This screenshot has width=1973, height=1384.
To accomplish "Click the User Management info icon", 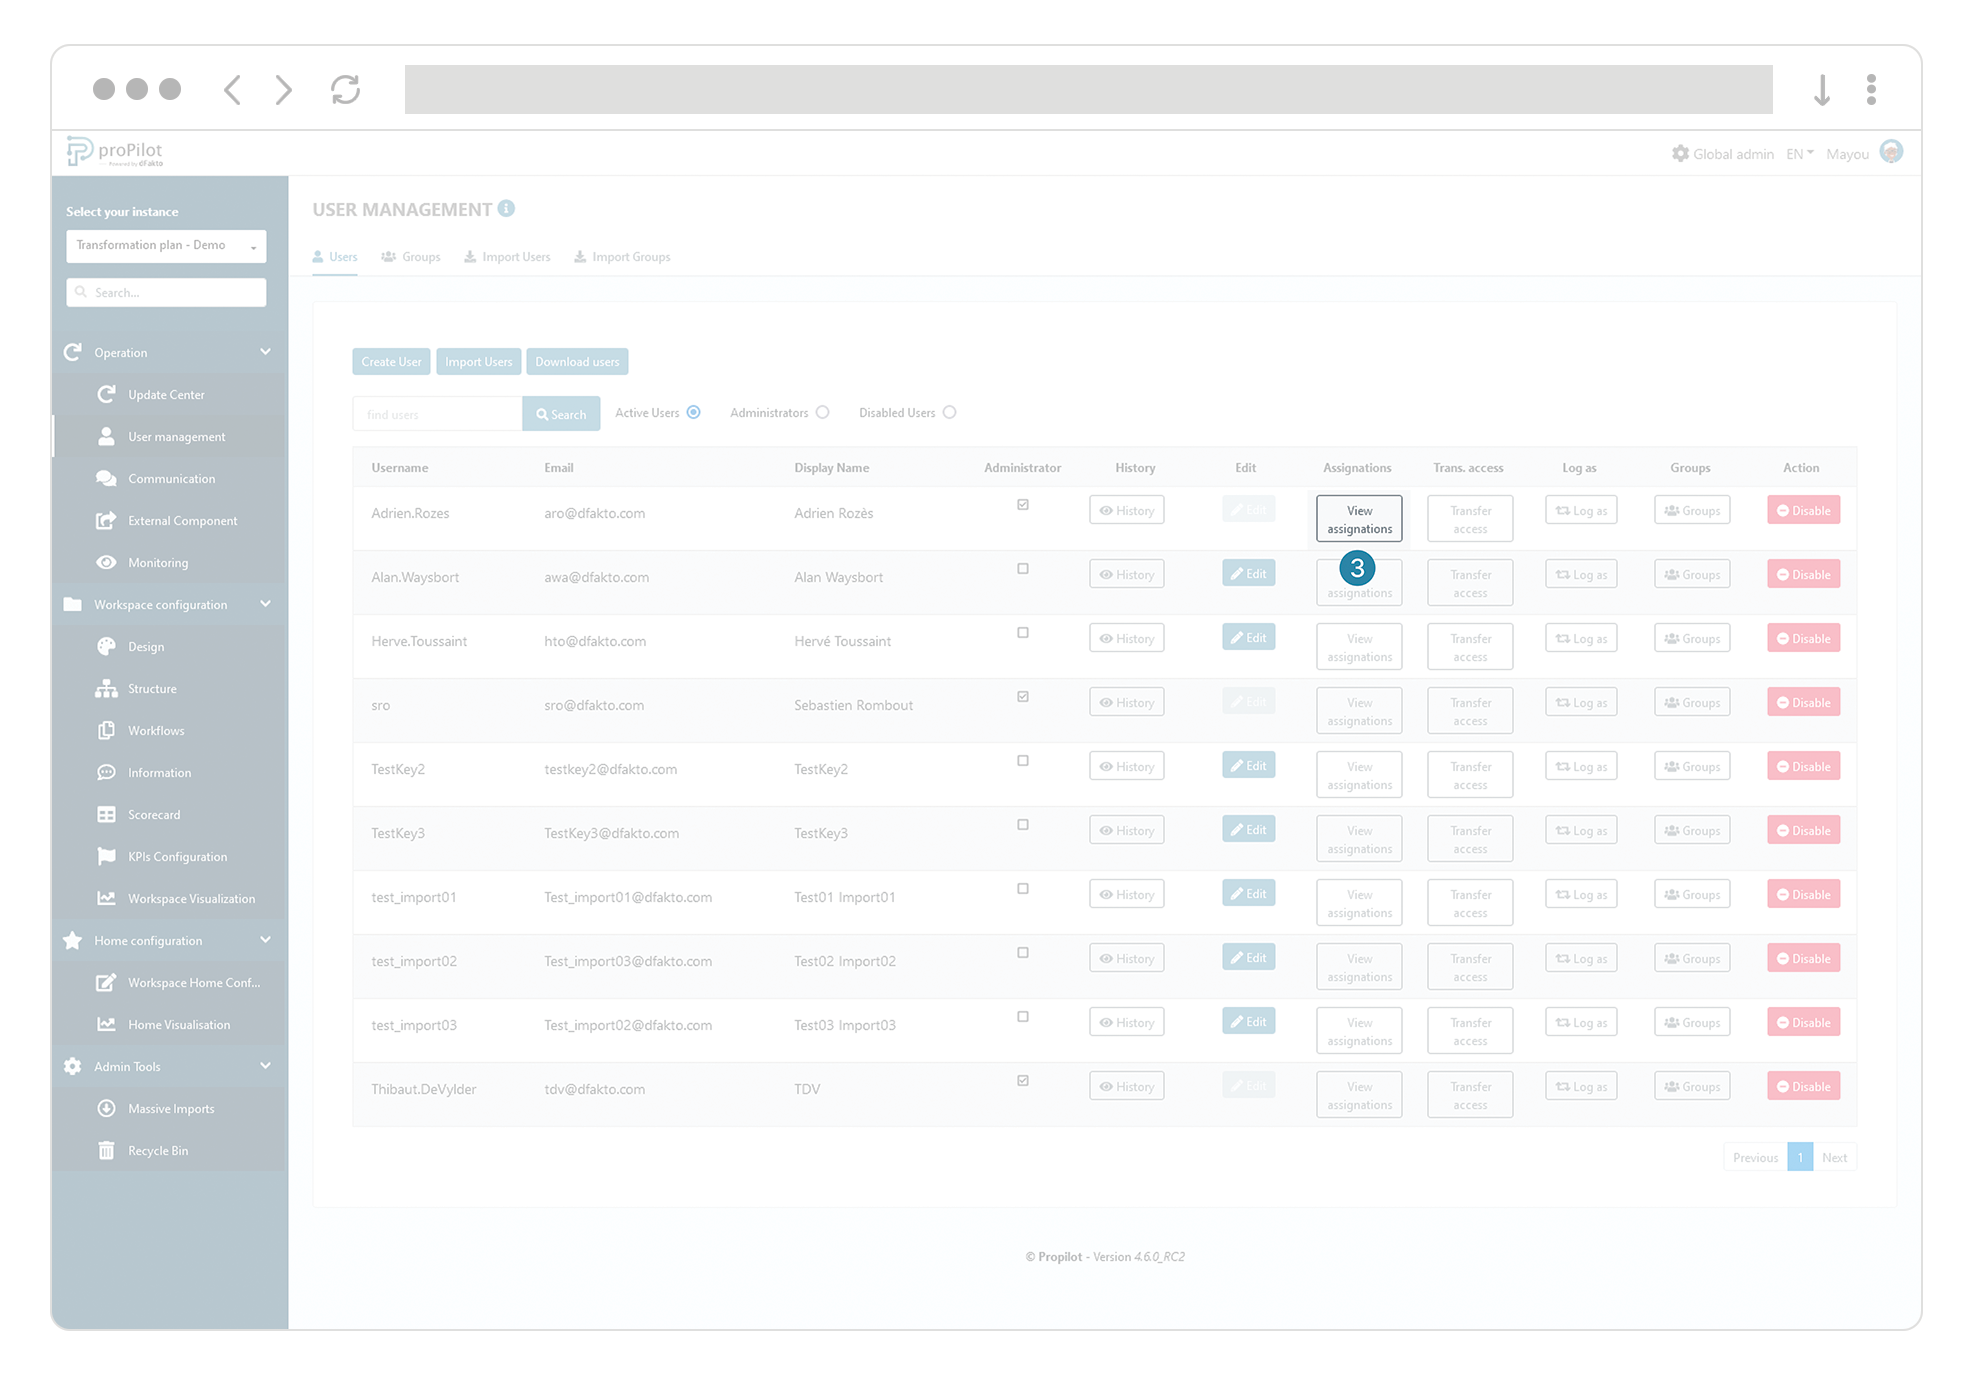I will [506, 208].
